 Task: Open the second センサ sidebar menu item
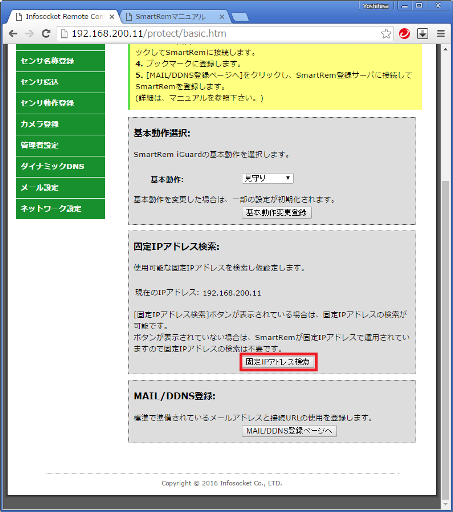tap(60, 82)
